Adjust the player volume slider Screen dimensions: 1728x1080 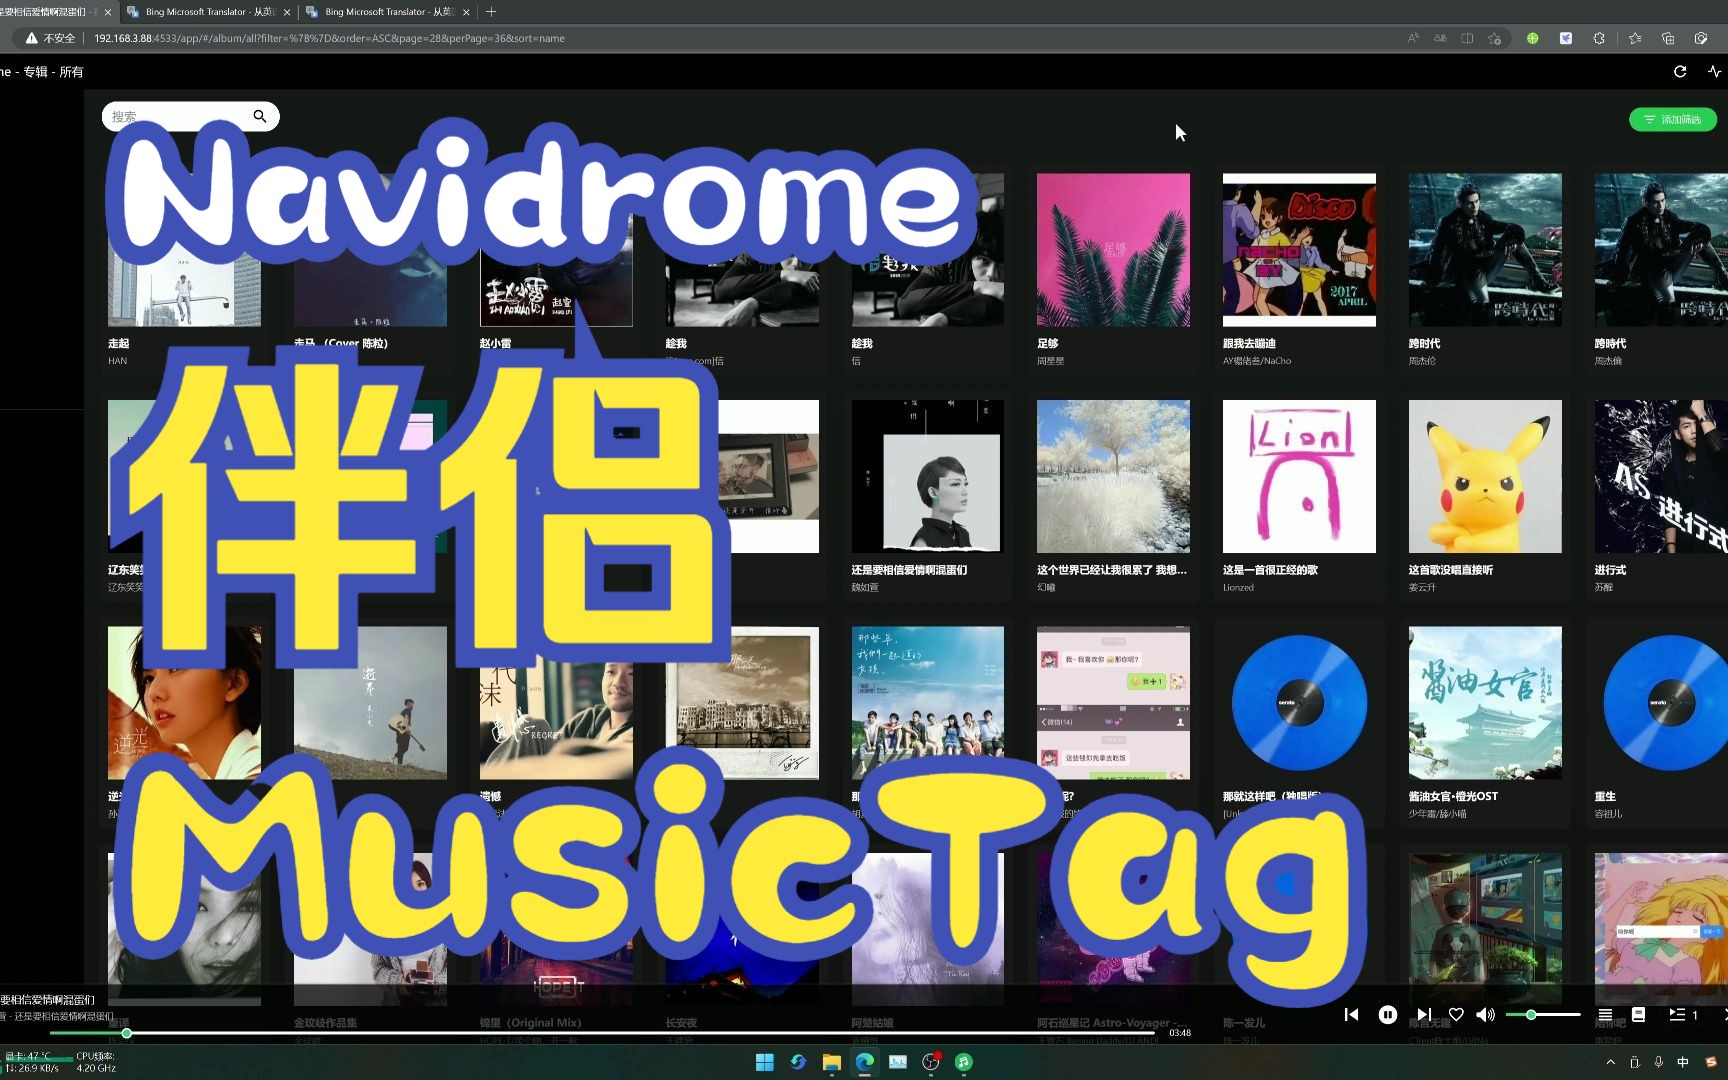pyautogui.click(x=1543, y=1015)
